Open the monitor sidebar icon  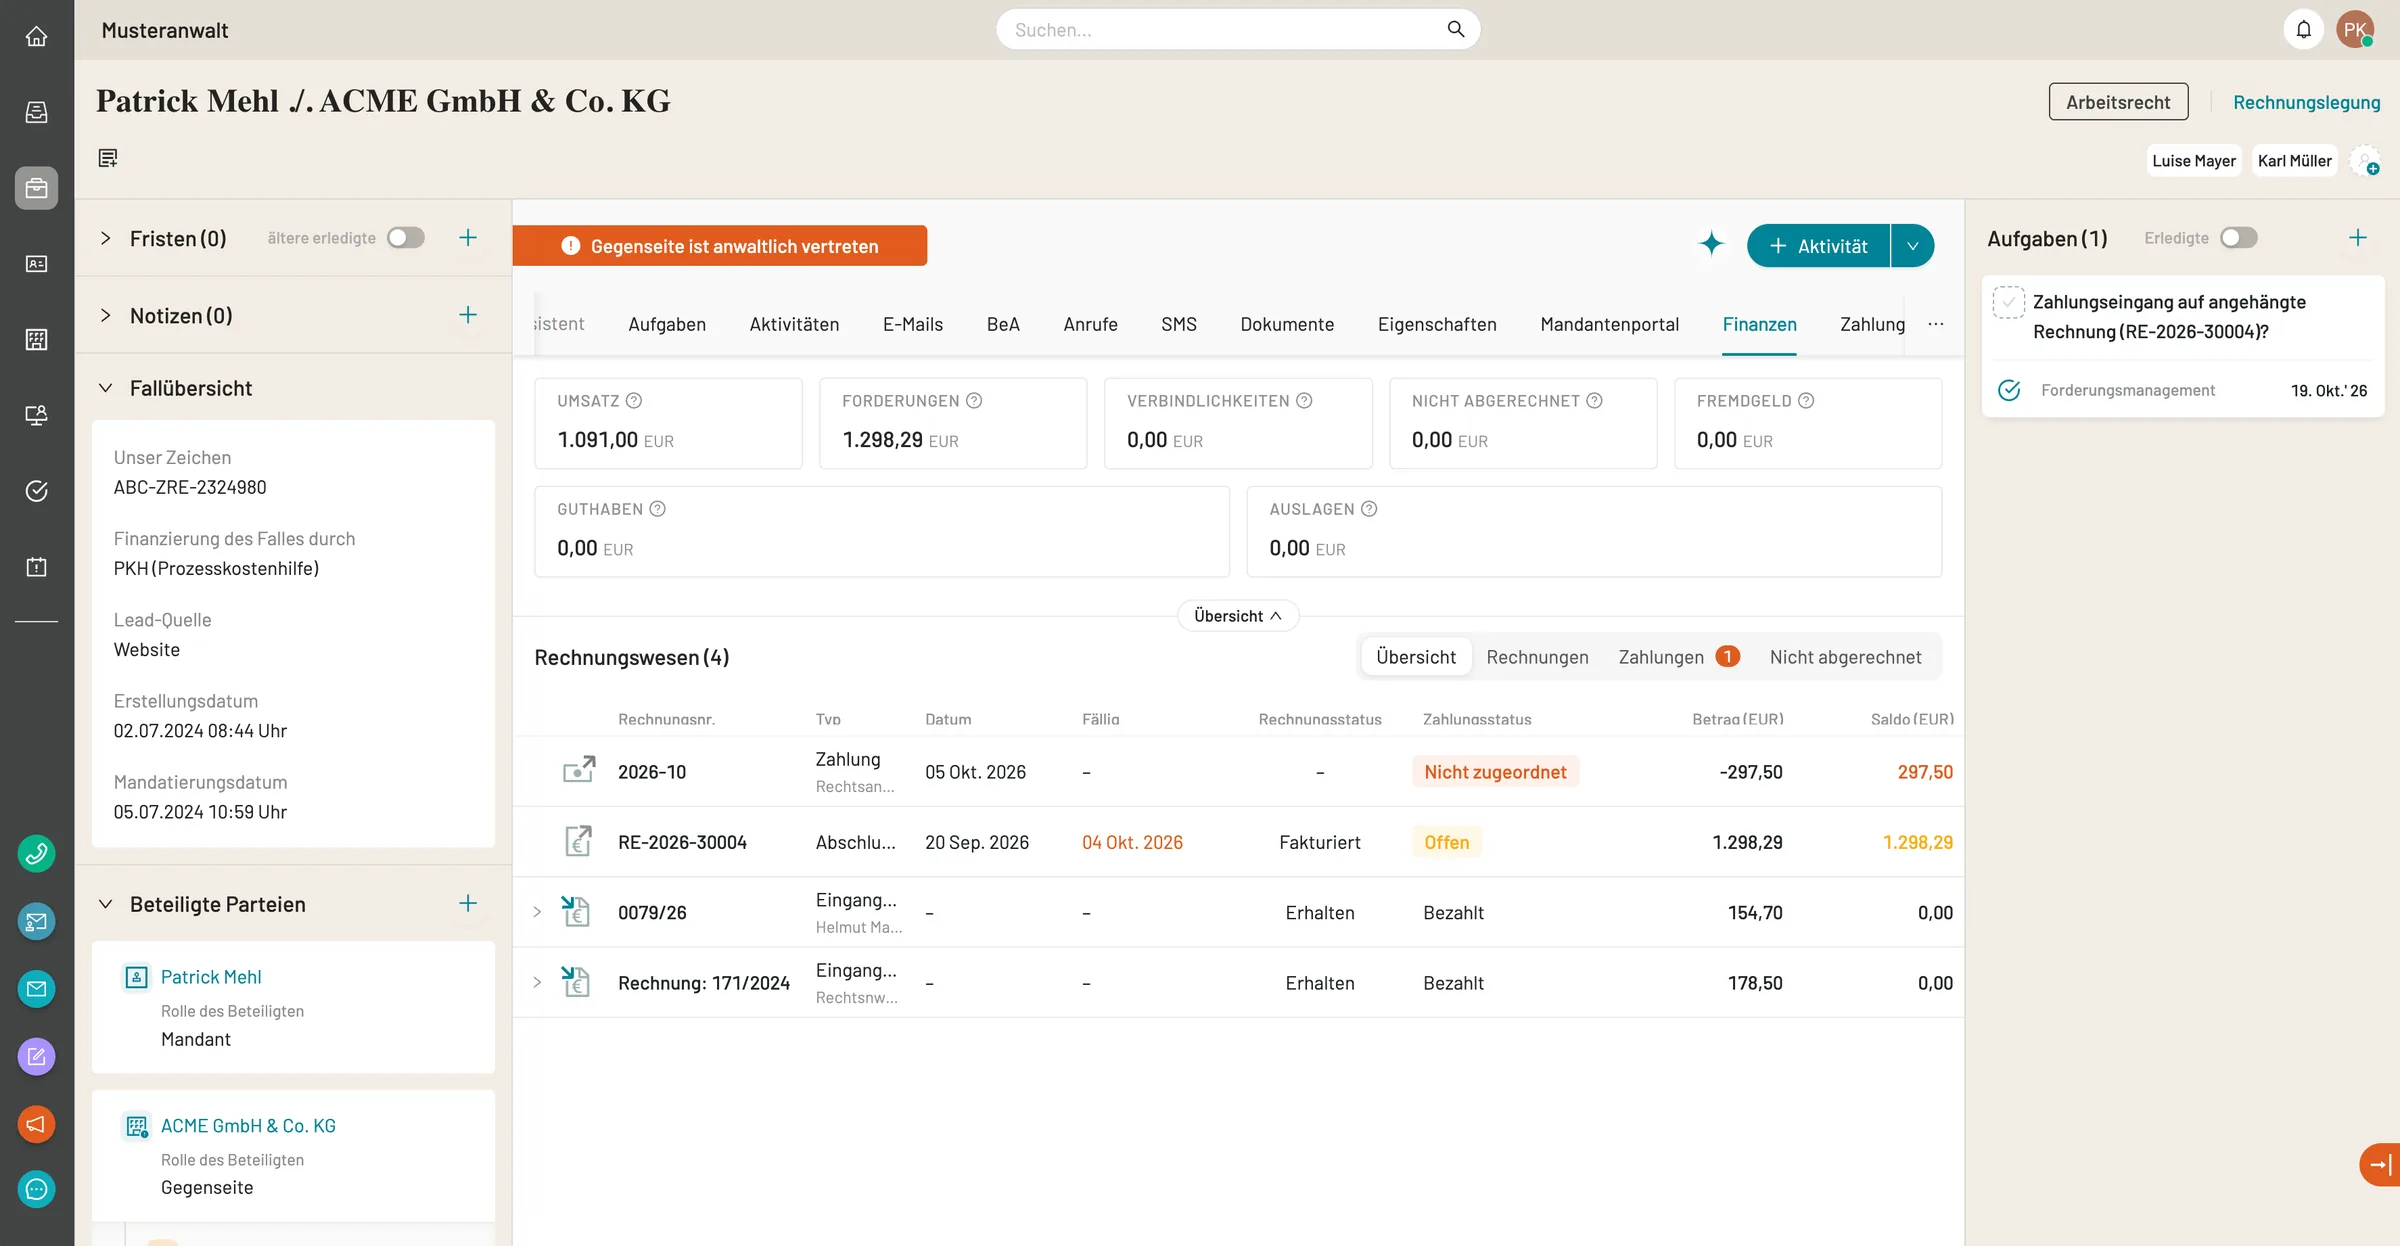36,415
